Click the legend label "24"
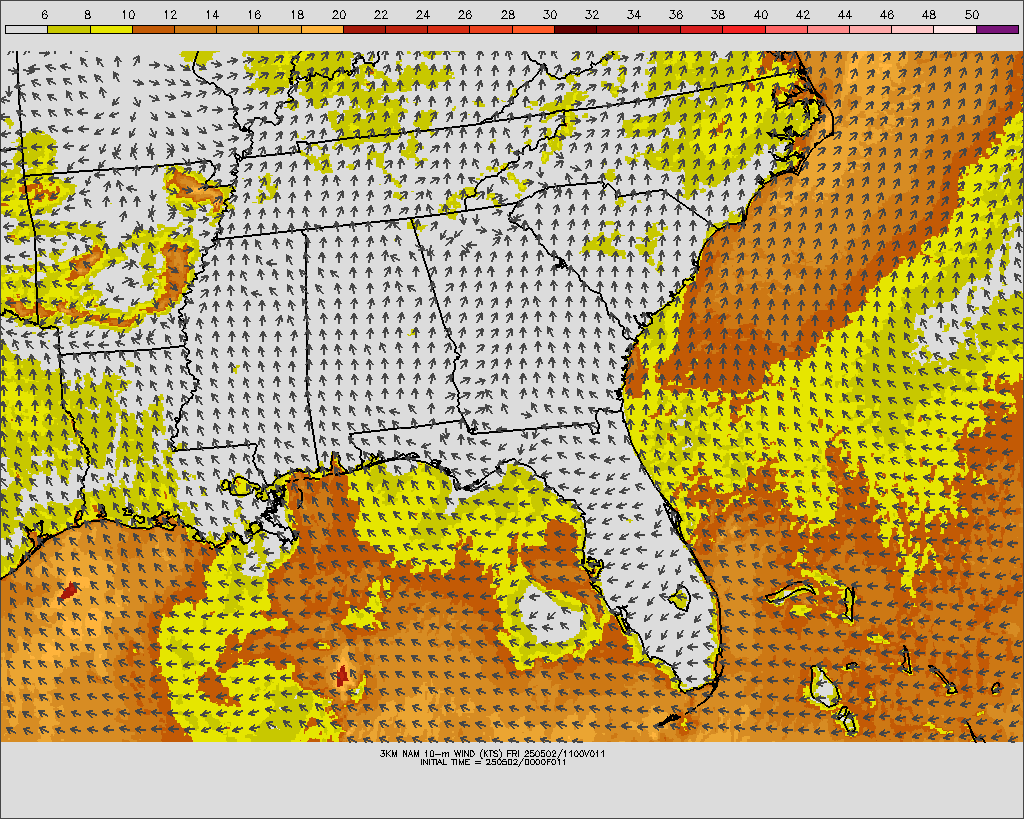The height and width of the screenshot is (819, 1024). pyautogui.click(x=423, y=14)
